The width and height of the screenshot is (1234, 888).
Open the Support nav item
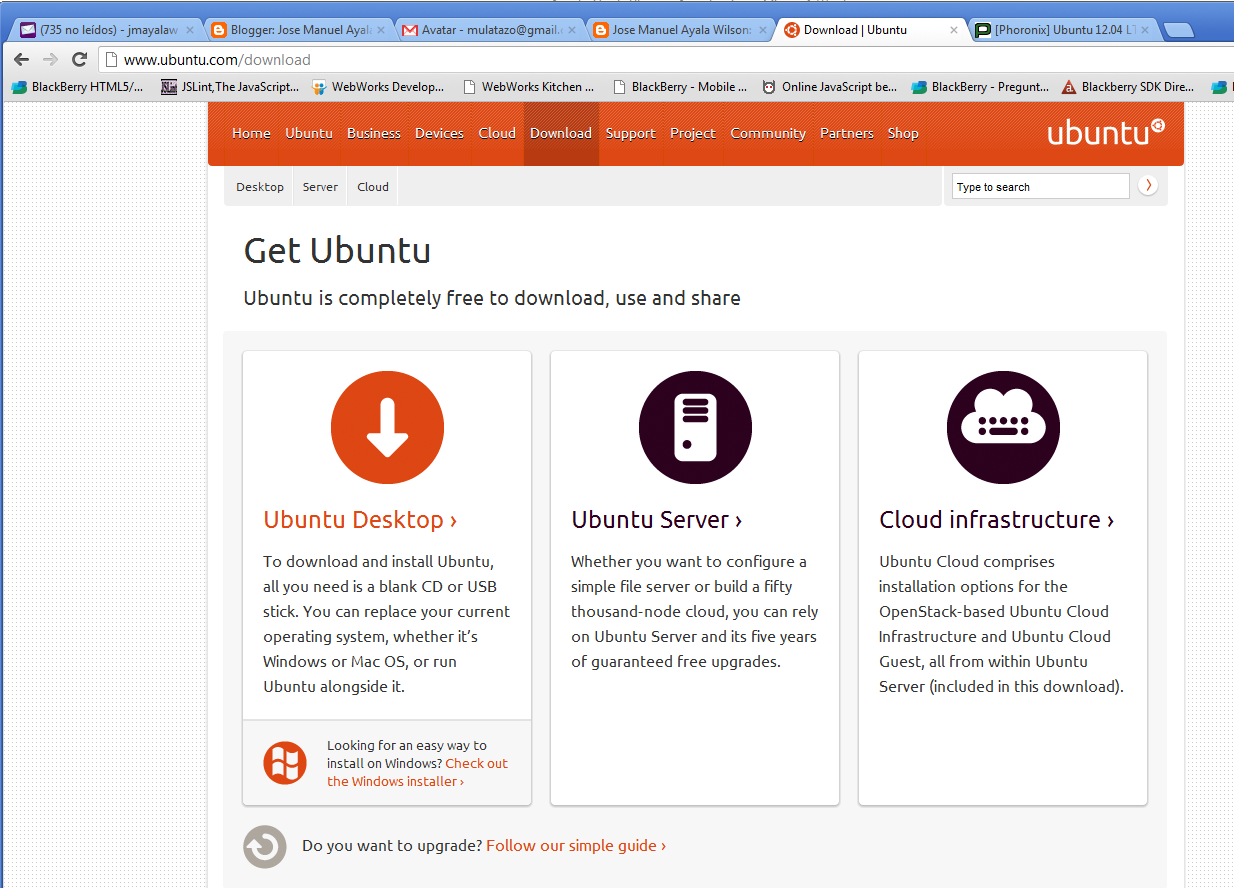click(631, 133)
